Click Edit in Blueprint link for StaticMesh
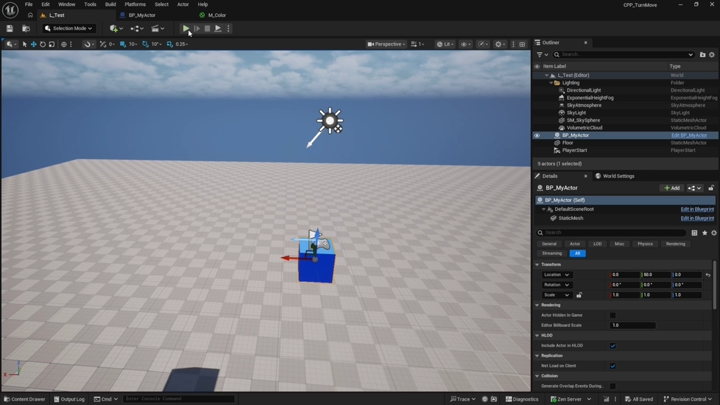Screen dimensions: 720x405 tap(697, 218)
